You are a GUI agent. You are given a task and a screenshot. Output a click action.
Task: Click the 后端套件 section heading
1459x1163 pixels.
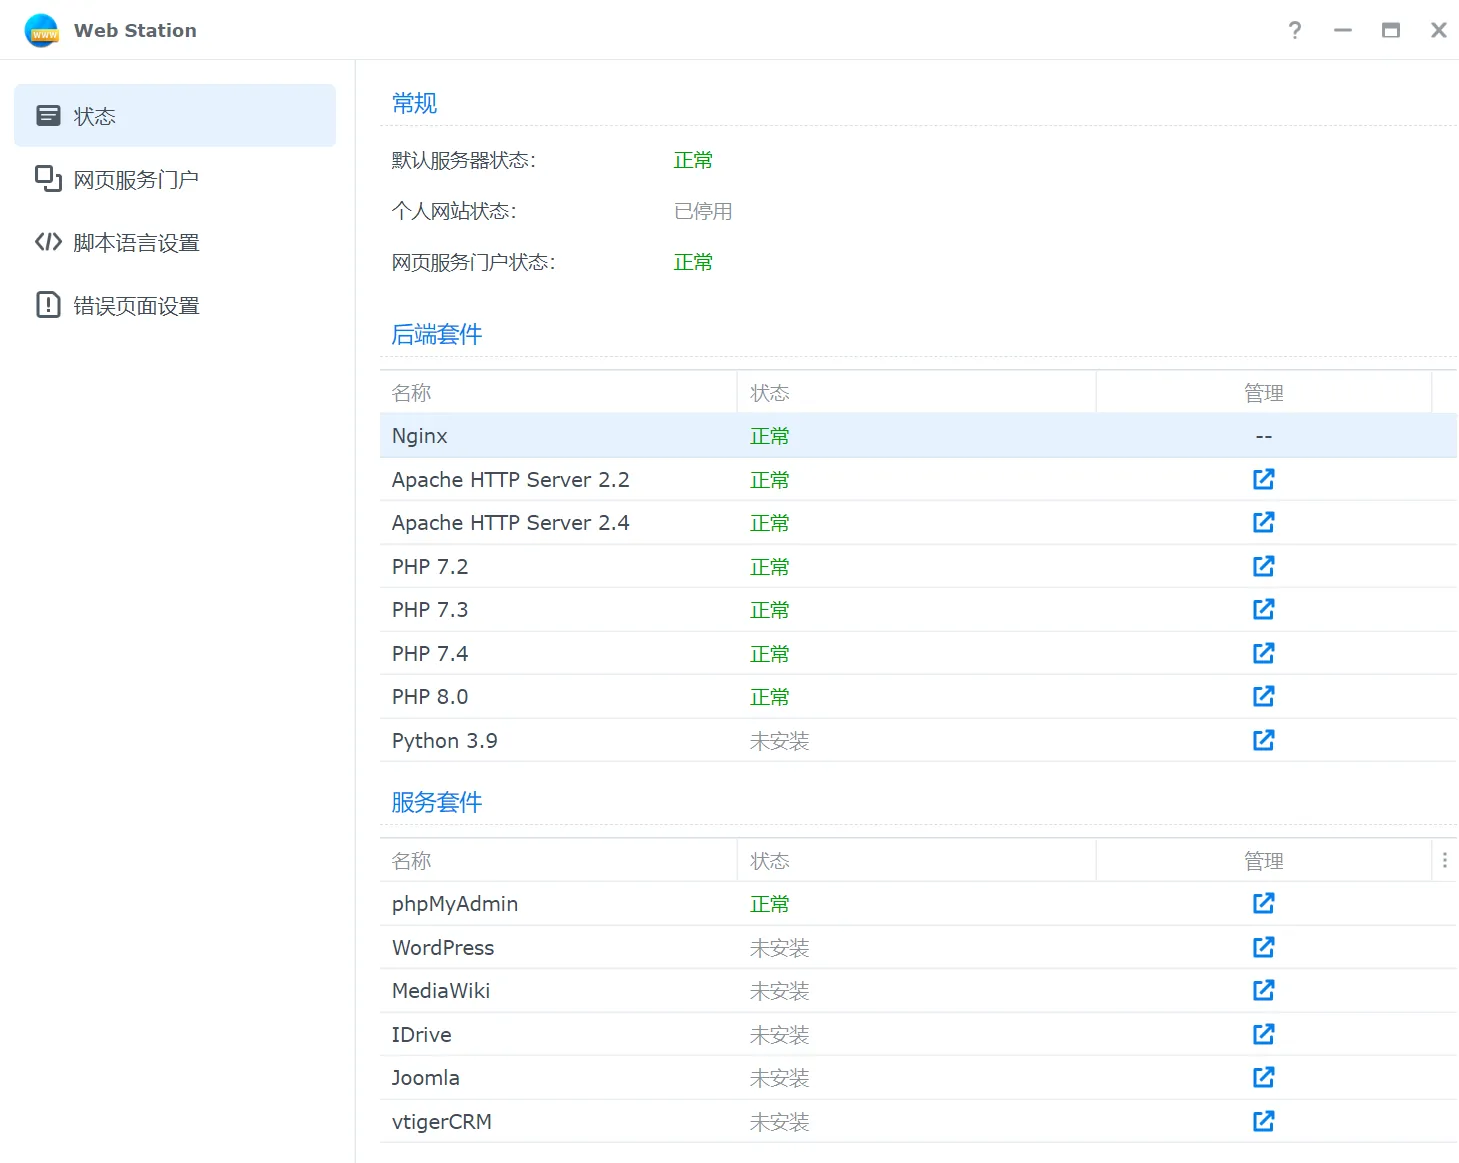437,334
